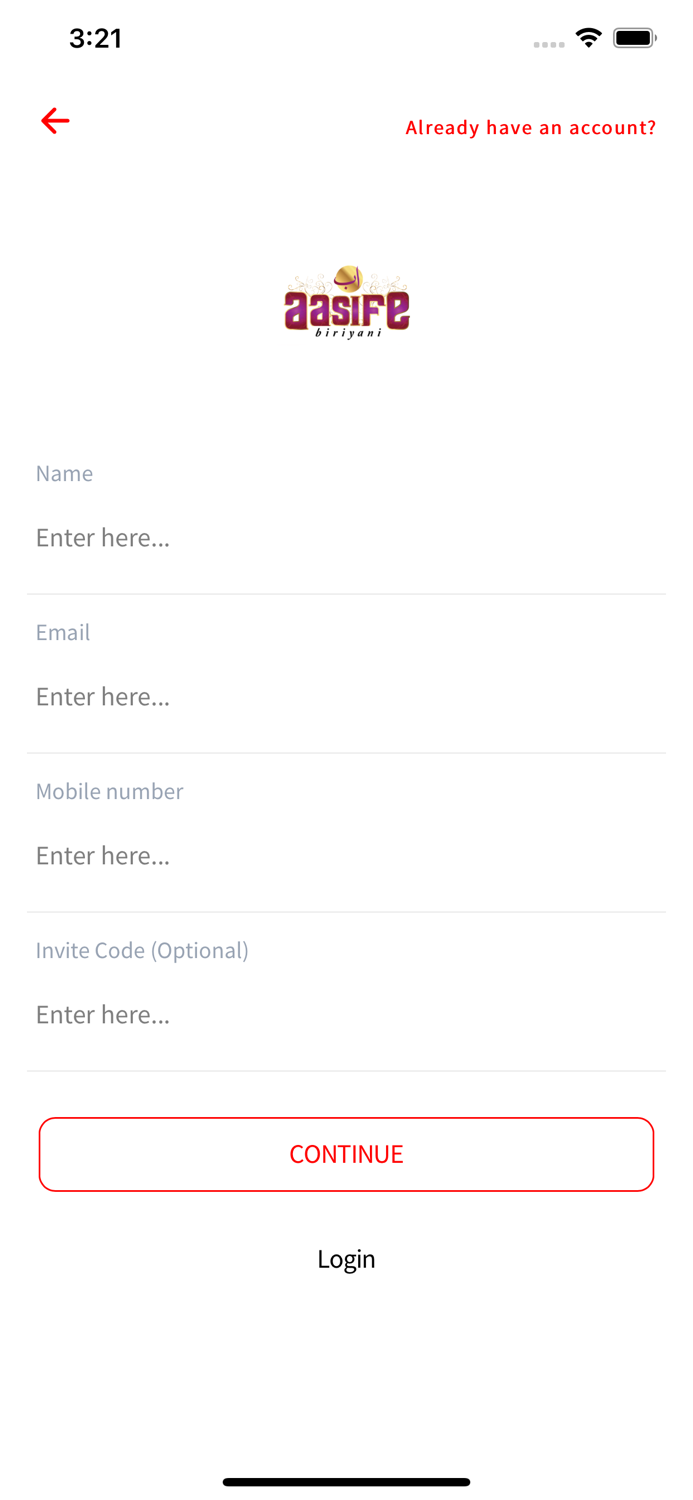Viewport: 693px width, 1500px height.
Task: Open the 'Already have an account?' link
Action: click(x=530, y=128)
